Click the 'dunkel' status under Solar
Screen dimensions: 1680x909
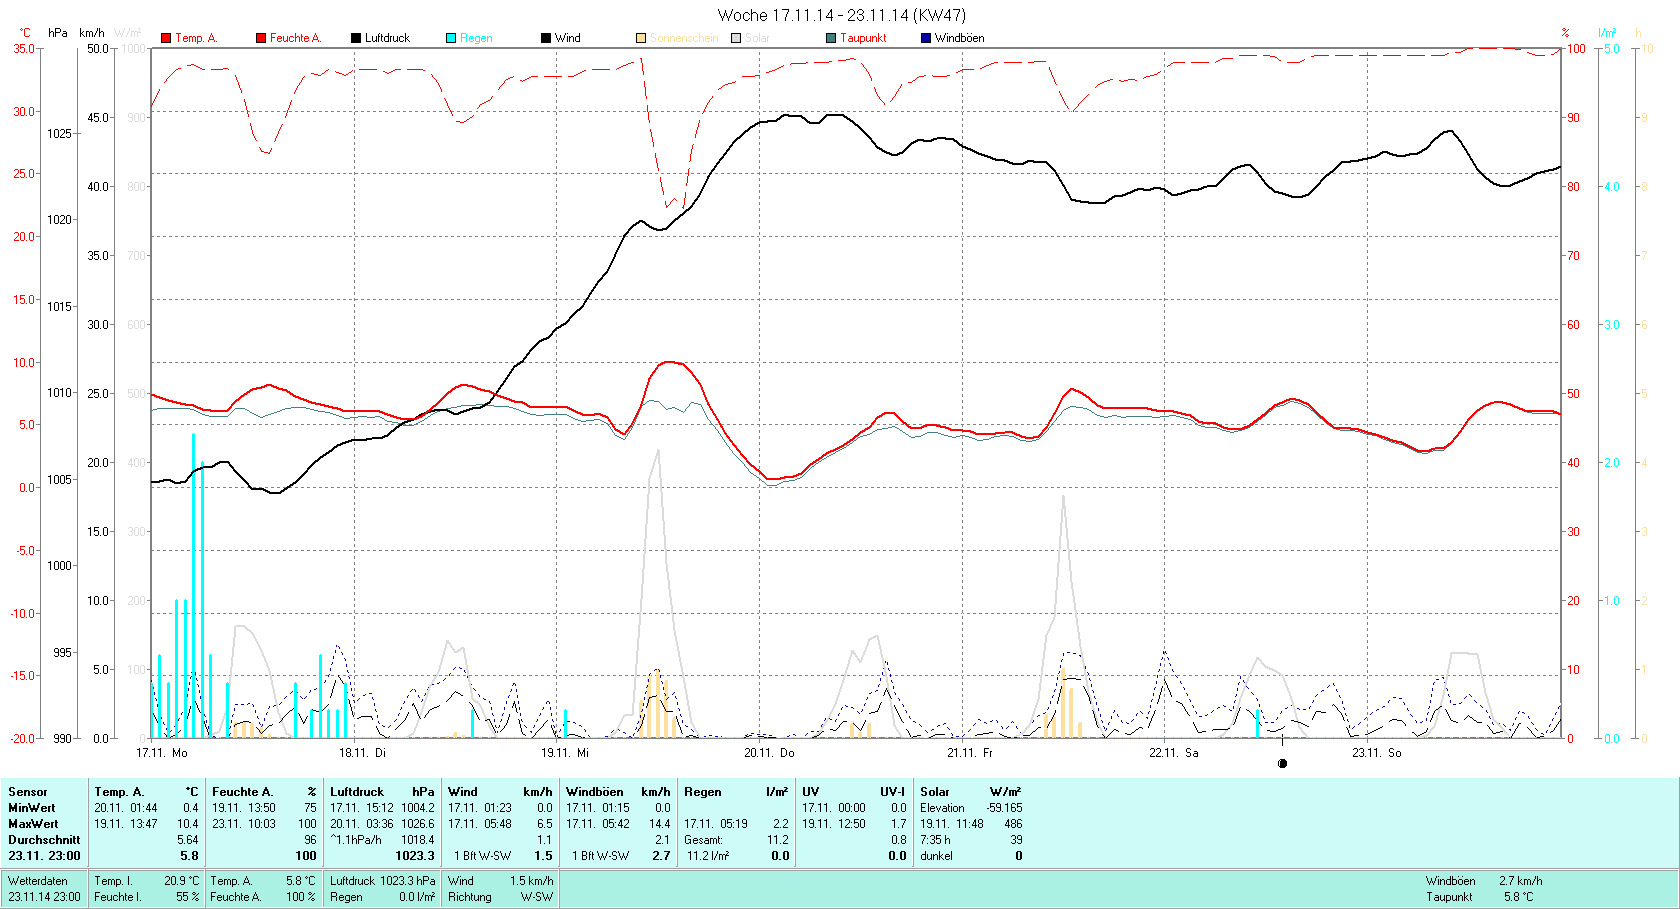(937, 856)
